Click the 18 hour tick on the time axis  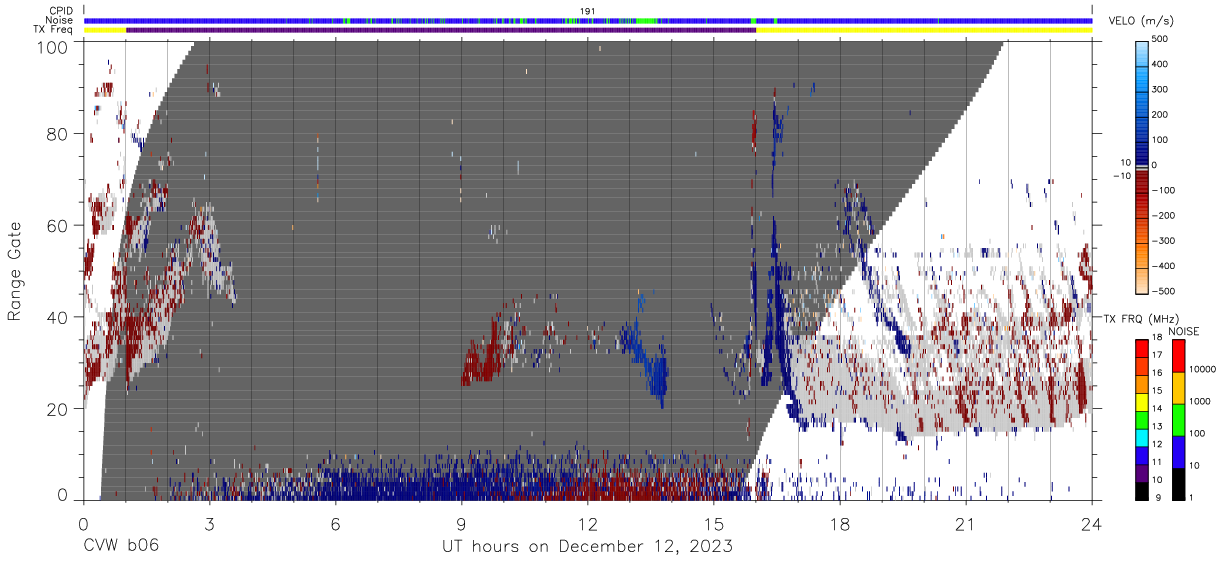point(840,524)
